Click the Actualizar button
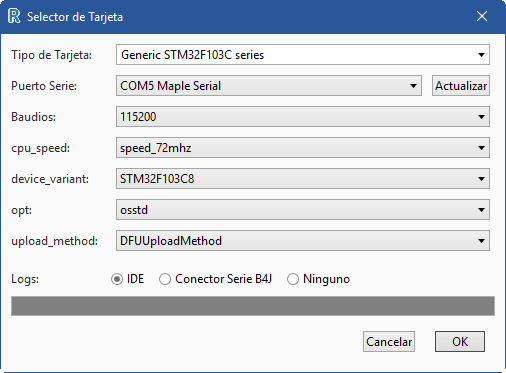Viewport: 506px width, 373px height. 461,86
